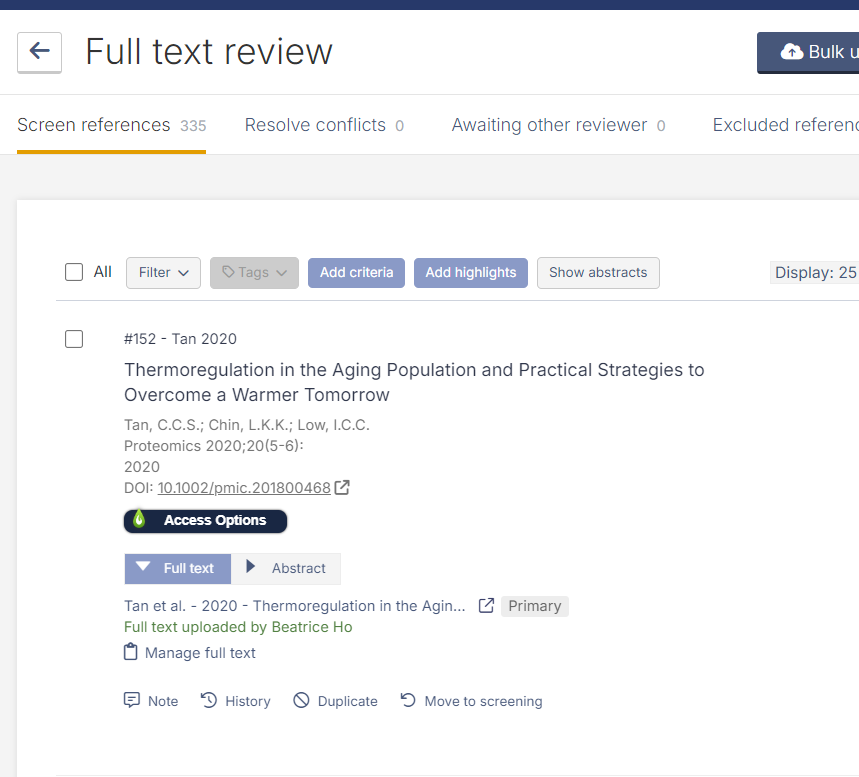This screenshot has height=777, width=859.
Task: Open the Awaiting other reviewer tab
Action: [558, 125]
